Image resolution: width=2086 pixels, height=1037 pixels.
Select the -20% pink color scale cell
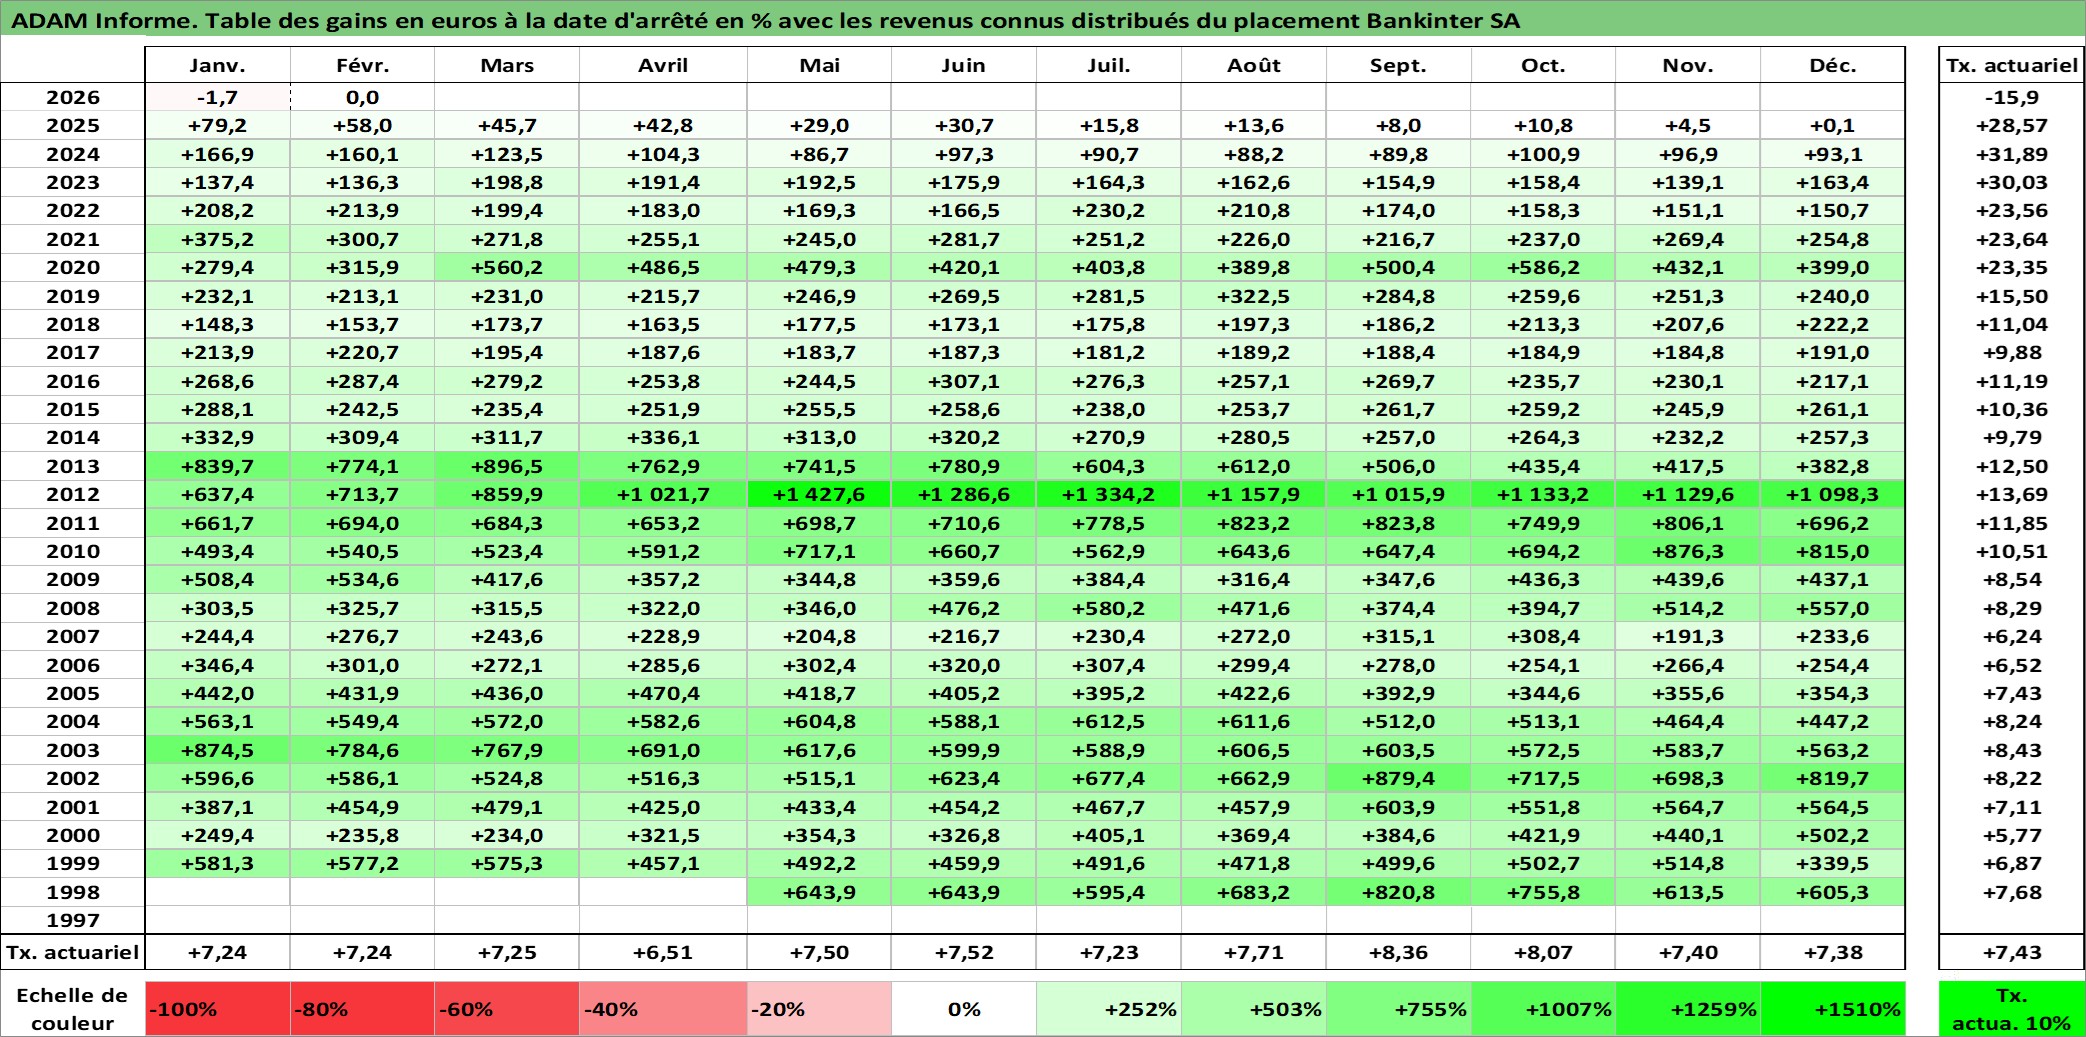click(819, 1009)
